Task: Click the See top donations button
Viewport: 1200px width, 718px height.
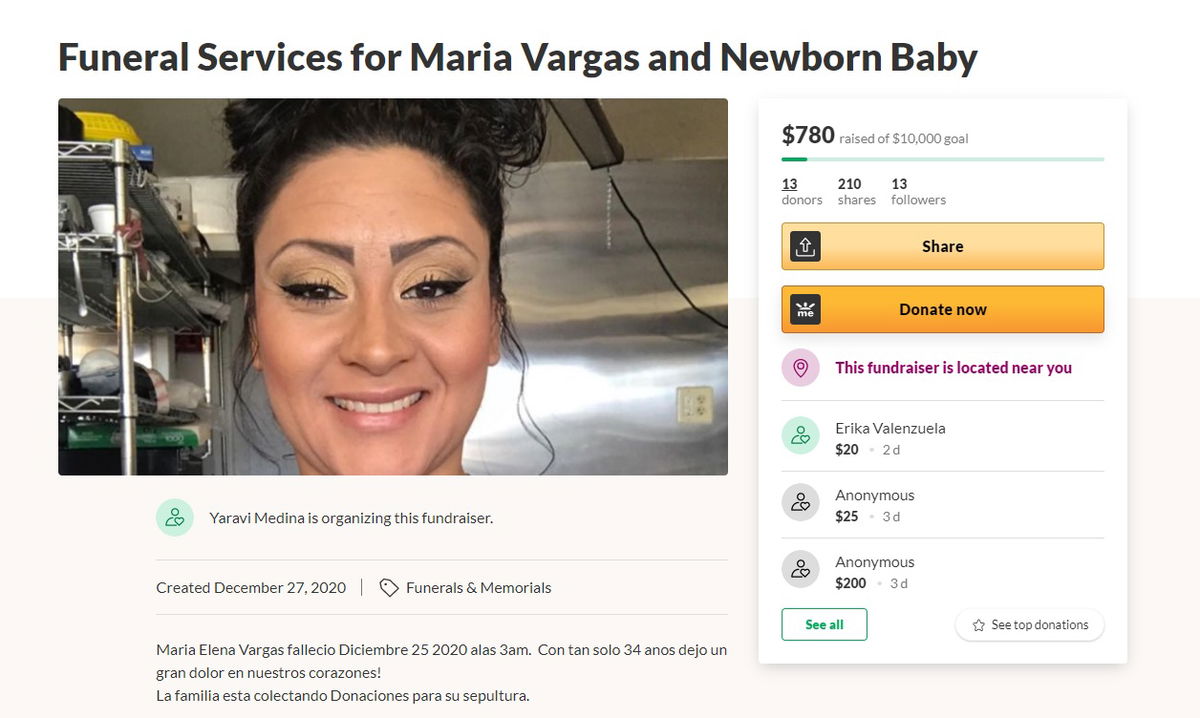Action: click(x=1030, y=625)
